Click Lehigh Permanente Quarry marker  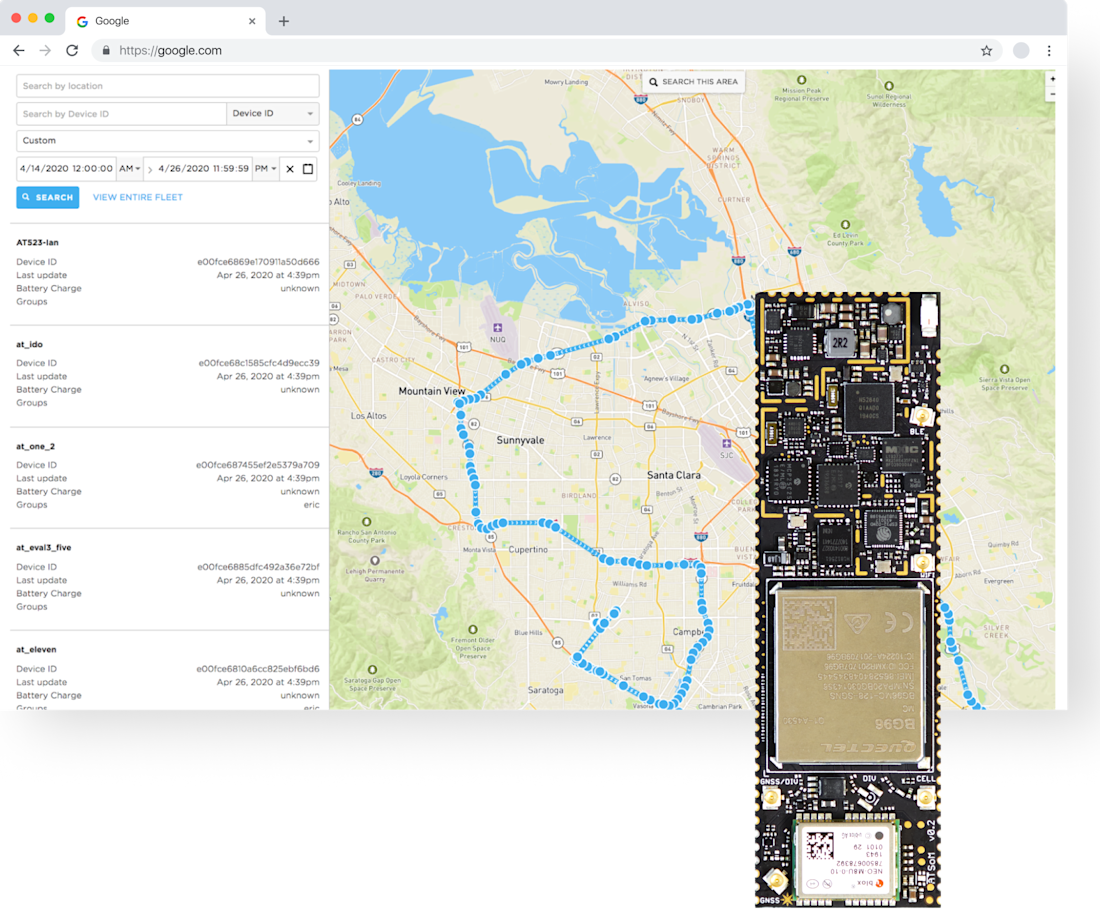tap(375, 561)
